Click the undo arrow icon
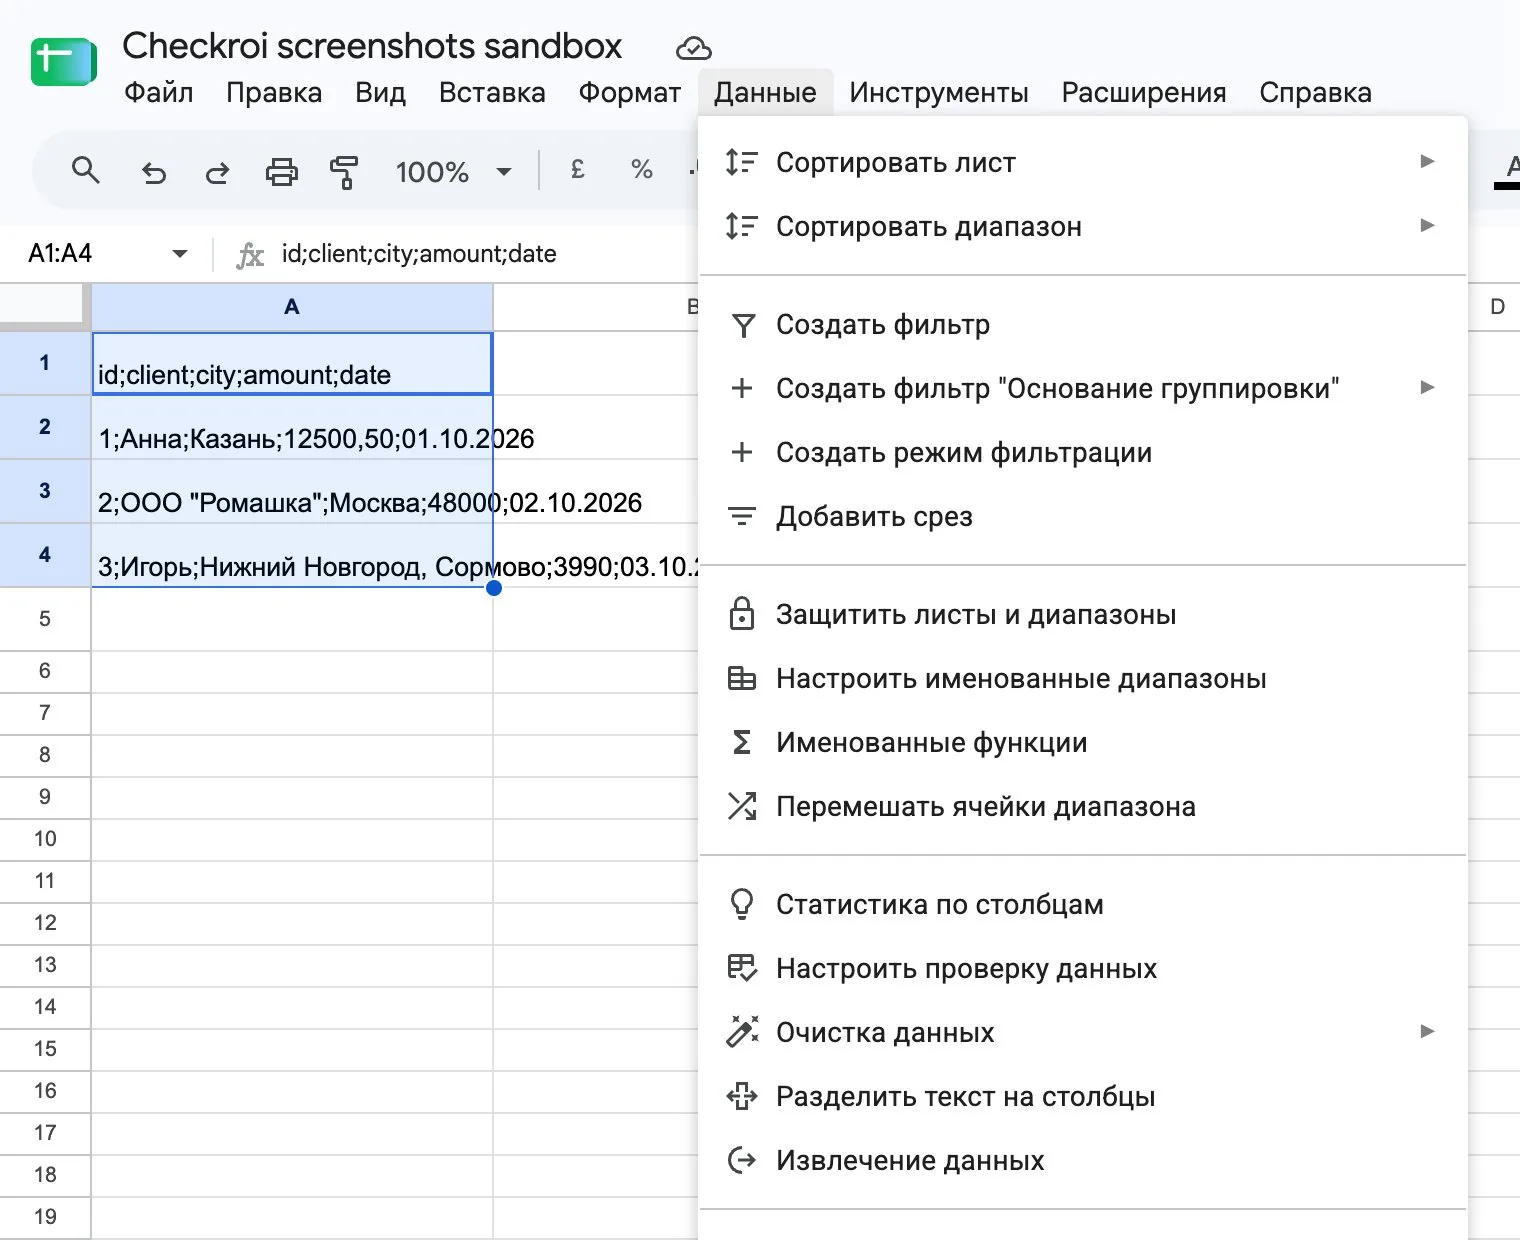 pyautogui.click(x=153, y=172)
